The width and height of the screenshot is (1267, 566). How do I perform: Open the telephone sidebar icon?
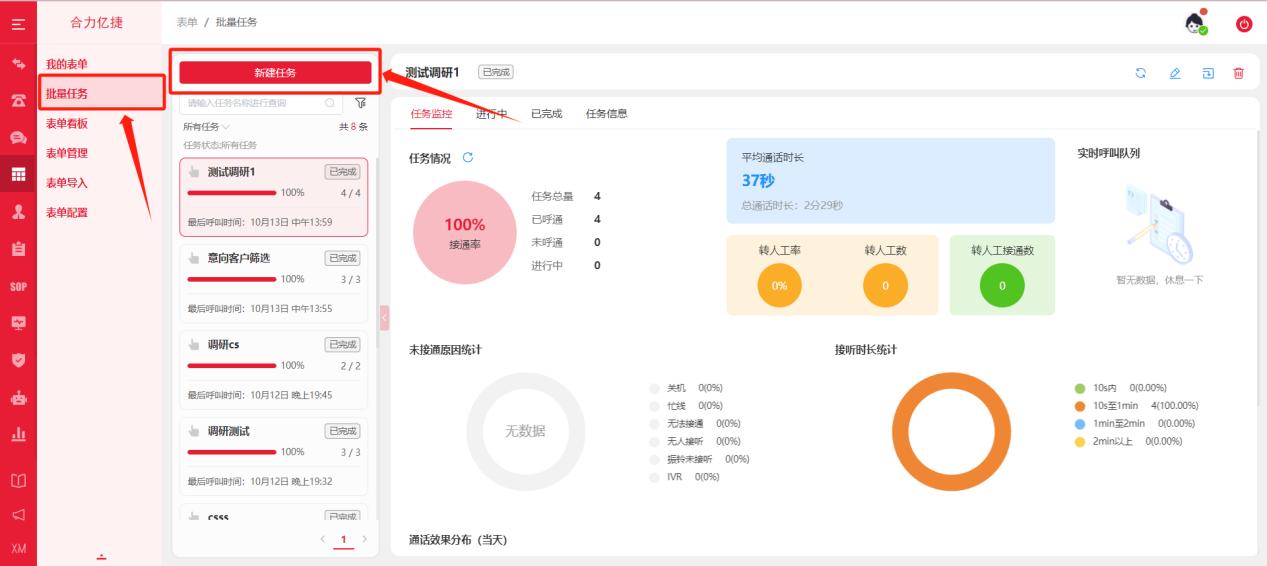pyautogui.click(x=18, y=100)
